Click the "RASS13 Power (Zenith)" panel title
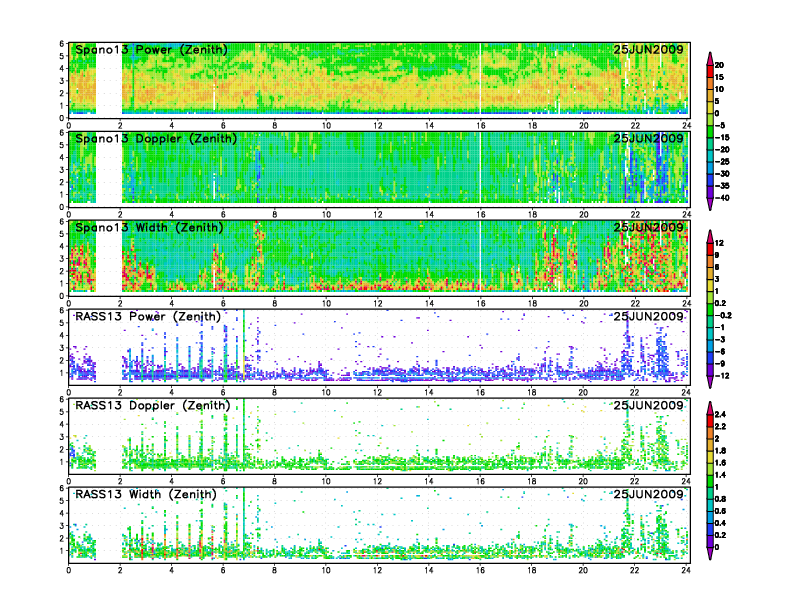 [148, 317]
